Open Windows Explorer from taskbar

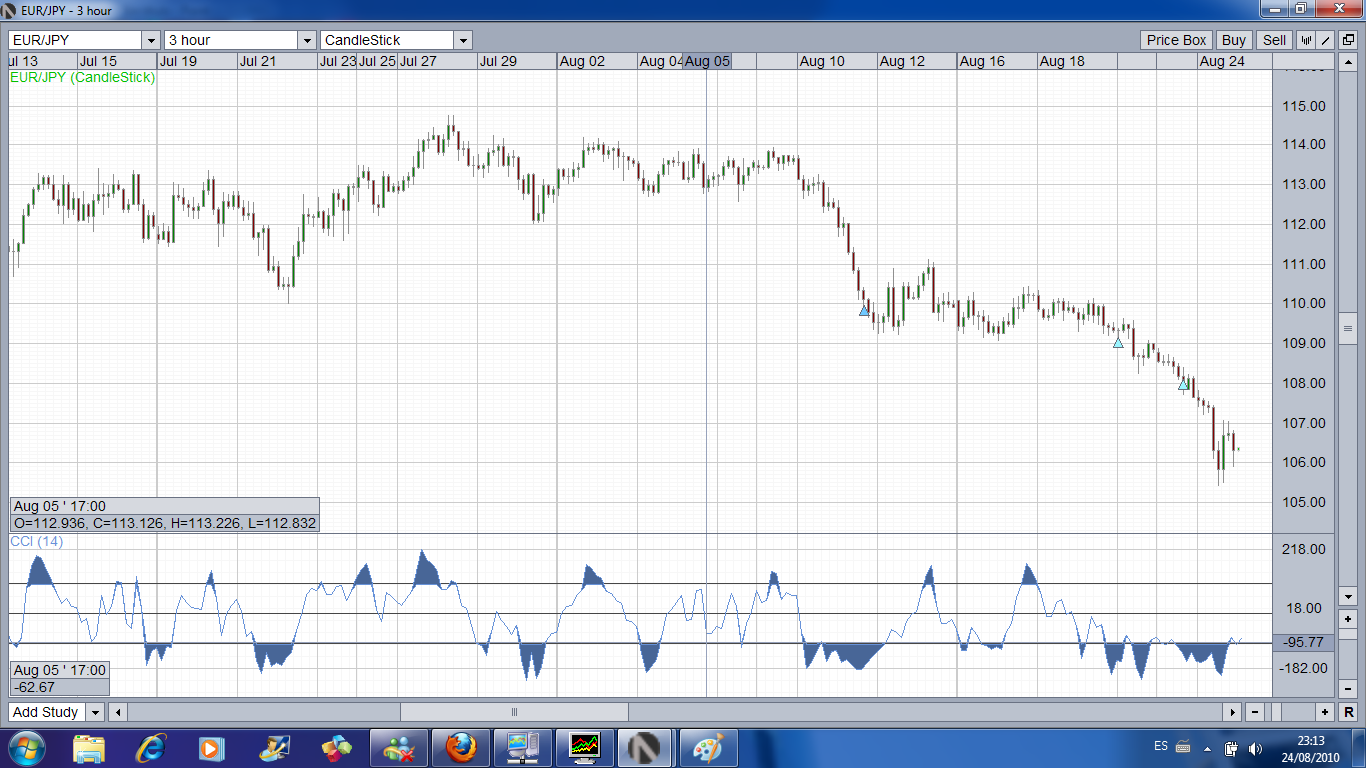pos(89,747)
